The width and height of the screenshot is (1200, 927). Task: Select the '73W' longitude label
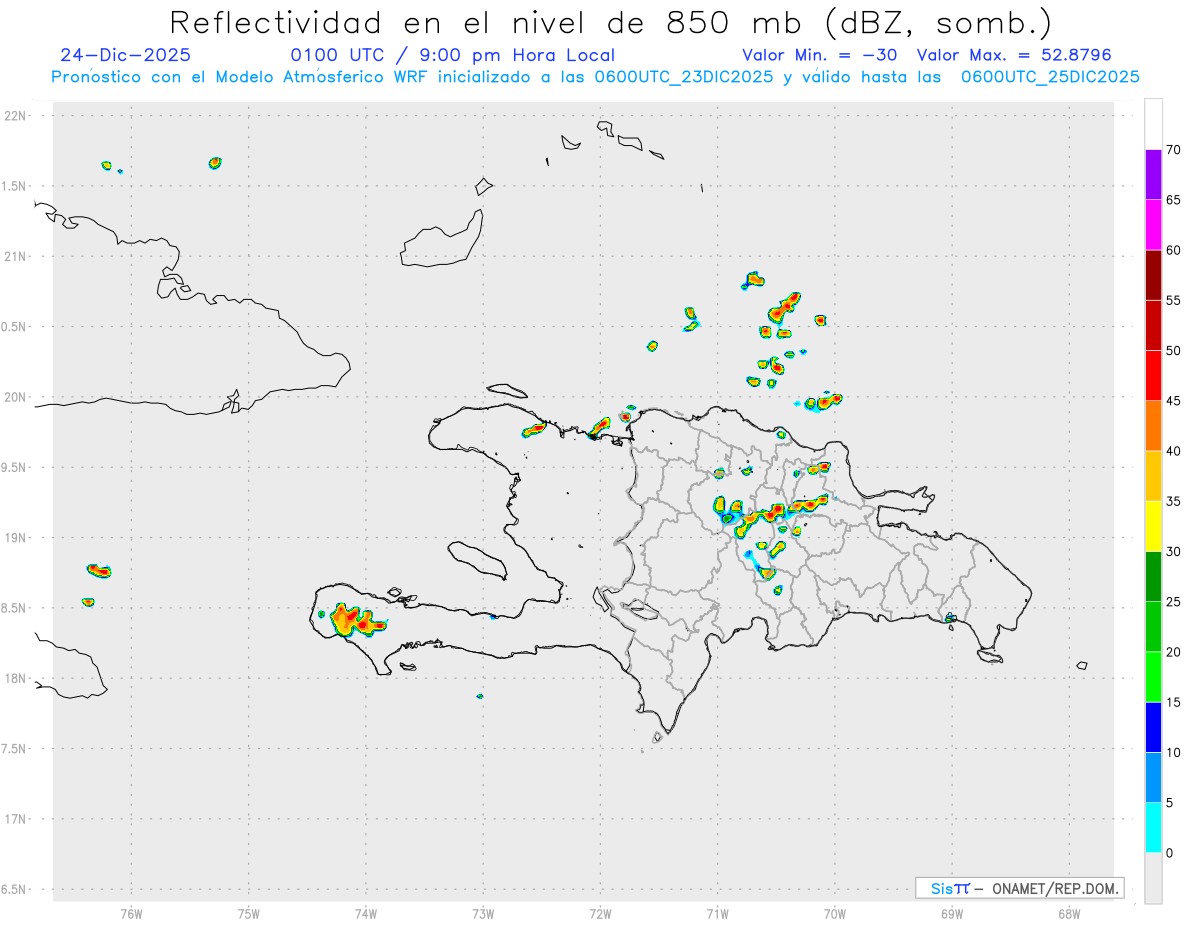[483, 913]
